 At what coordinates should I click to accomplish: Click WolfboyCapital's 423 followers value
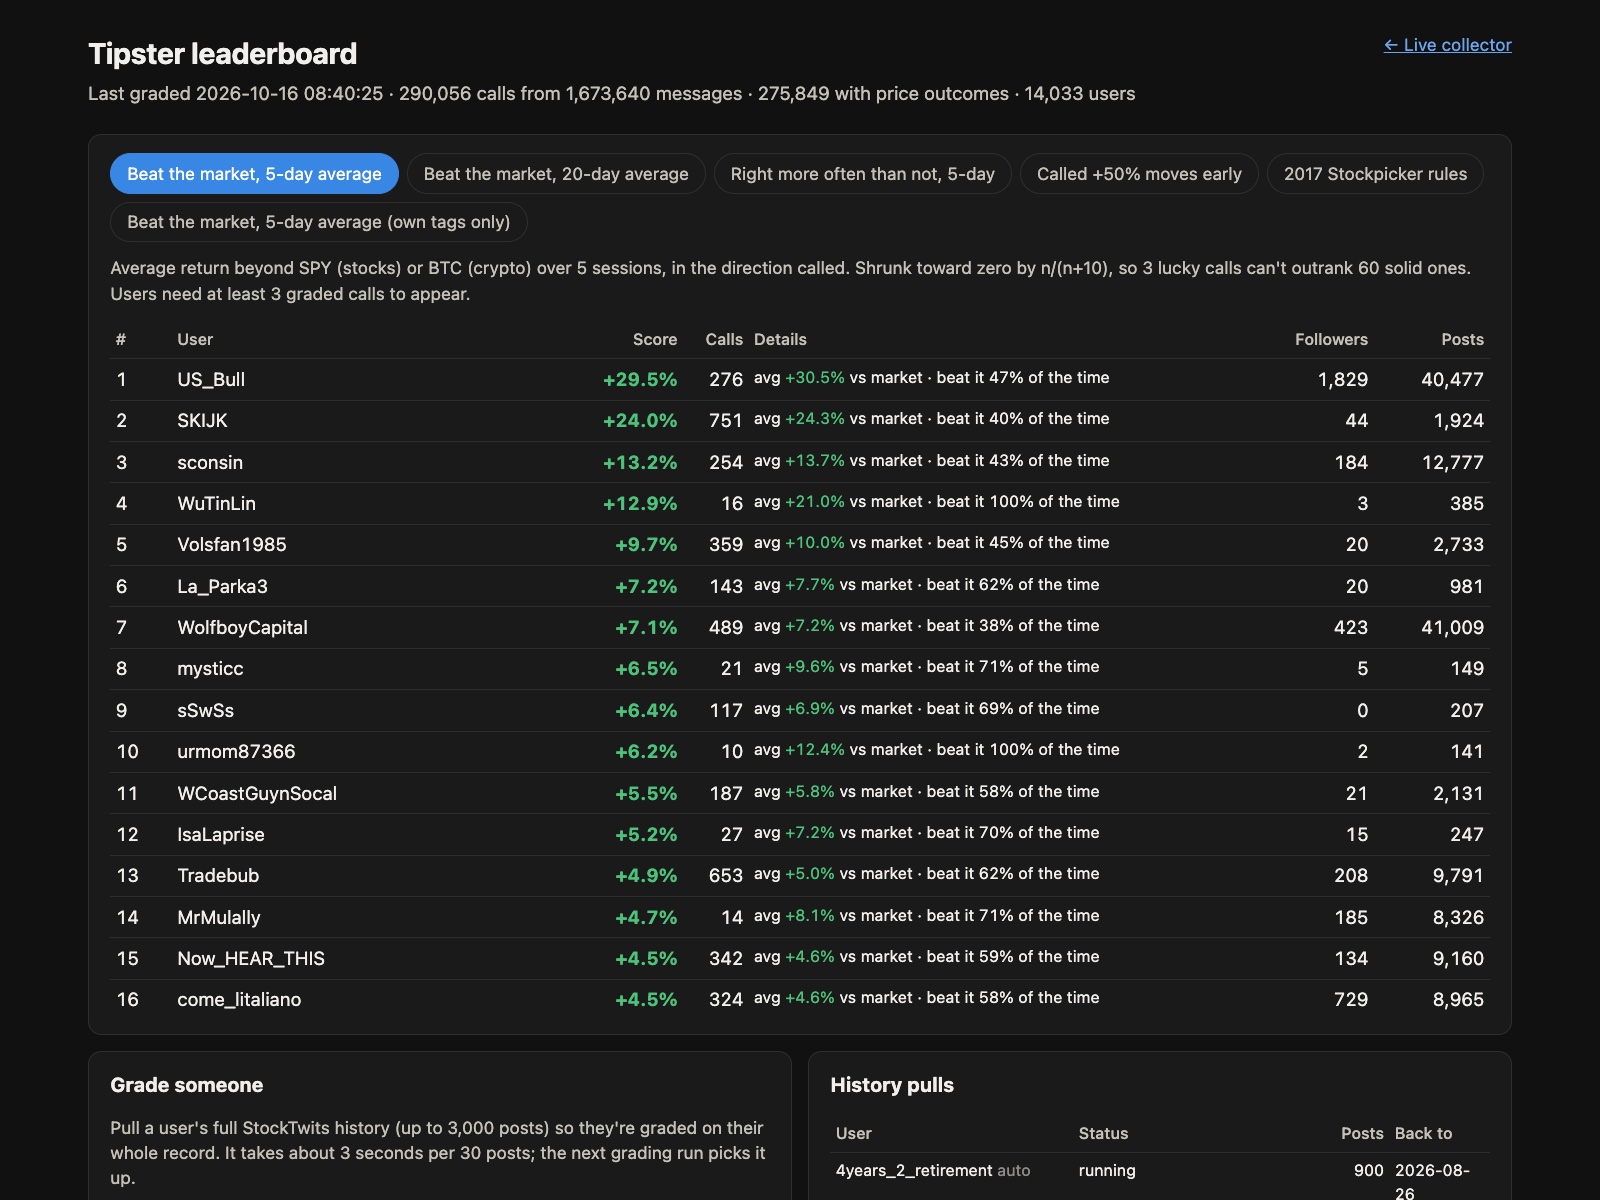pyautogui.click(x=1351, y=628)
